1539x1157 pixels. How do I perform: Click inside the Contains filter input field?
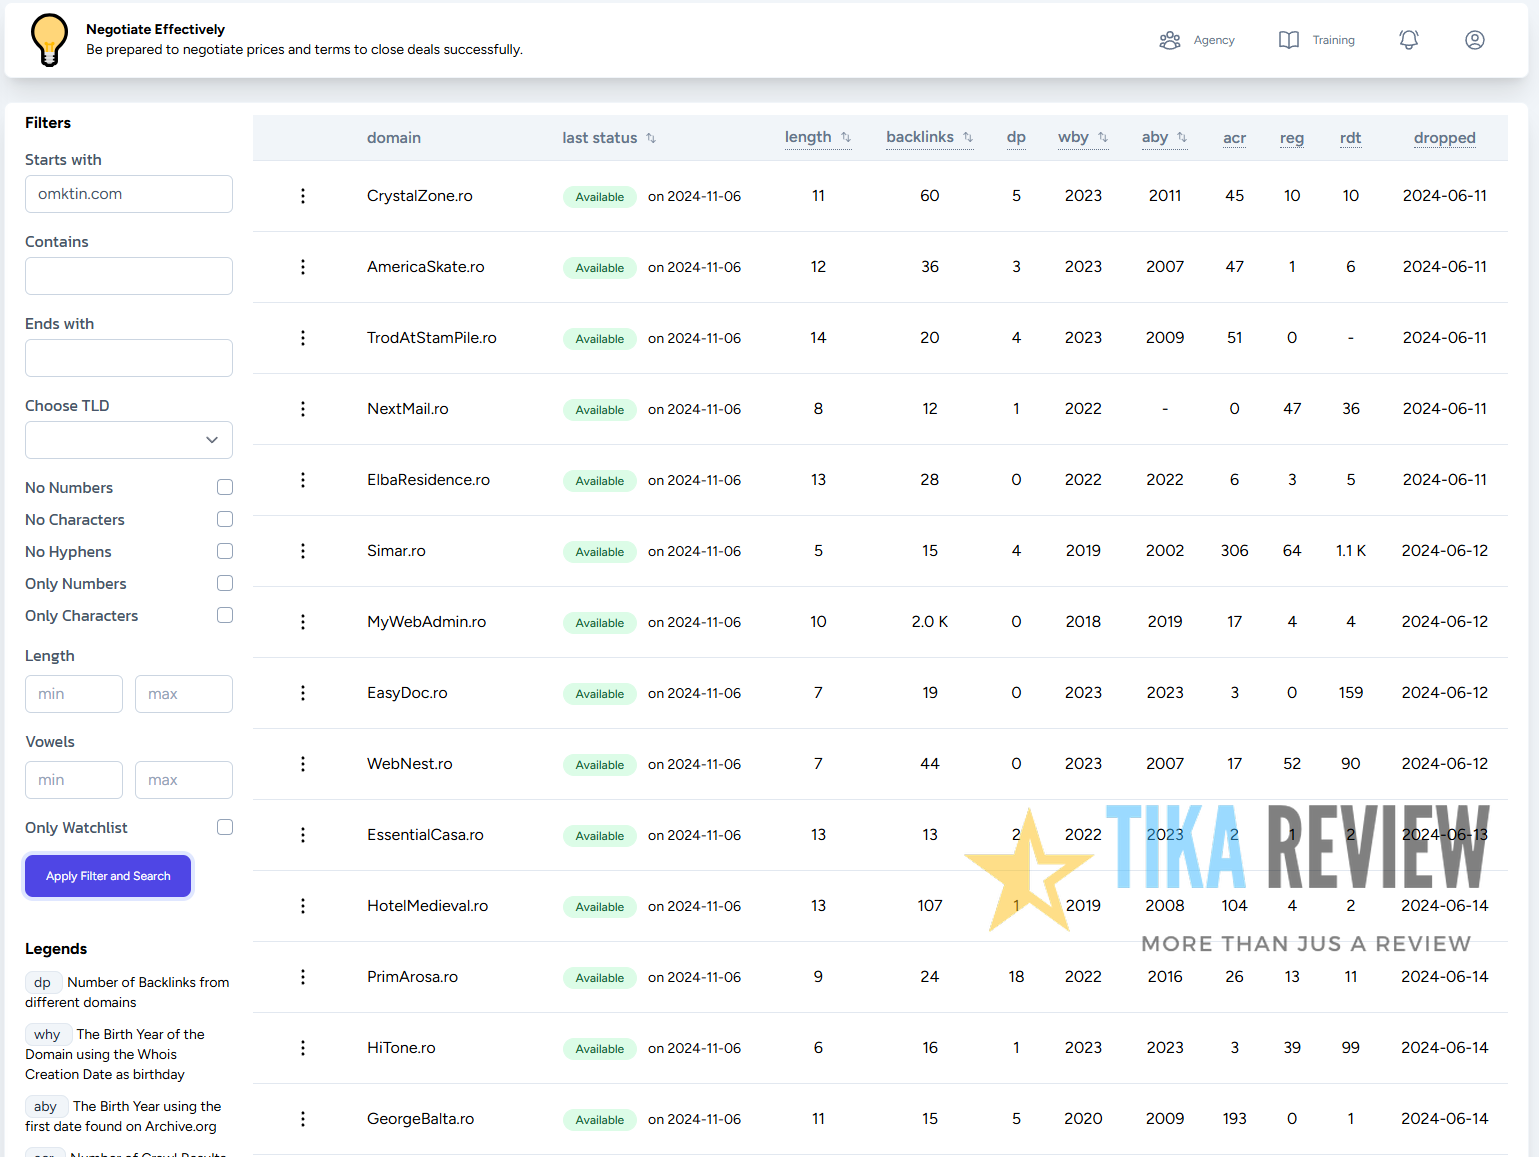[128, 276]
